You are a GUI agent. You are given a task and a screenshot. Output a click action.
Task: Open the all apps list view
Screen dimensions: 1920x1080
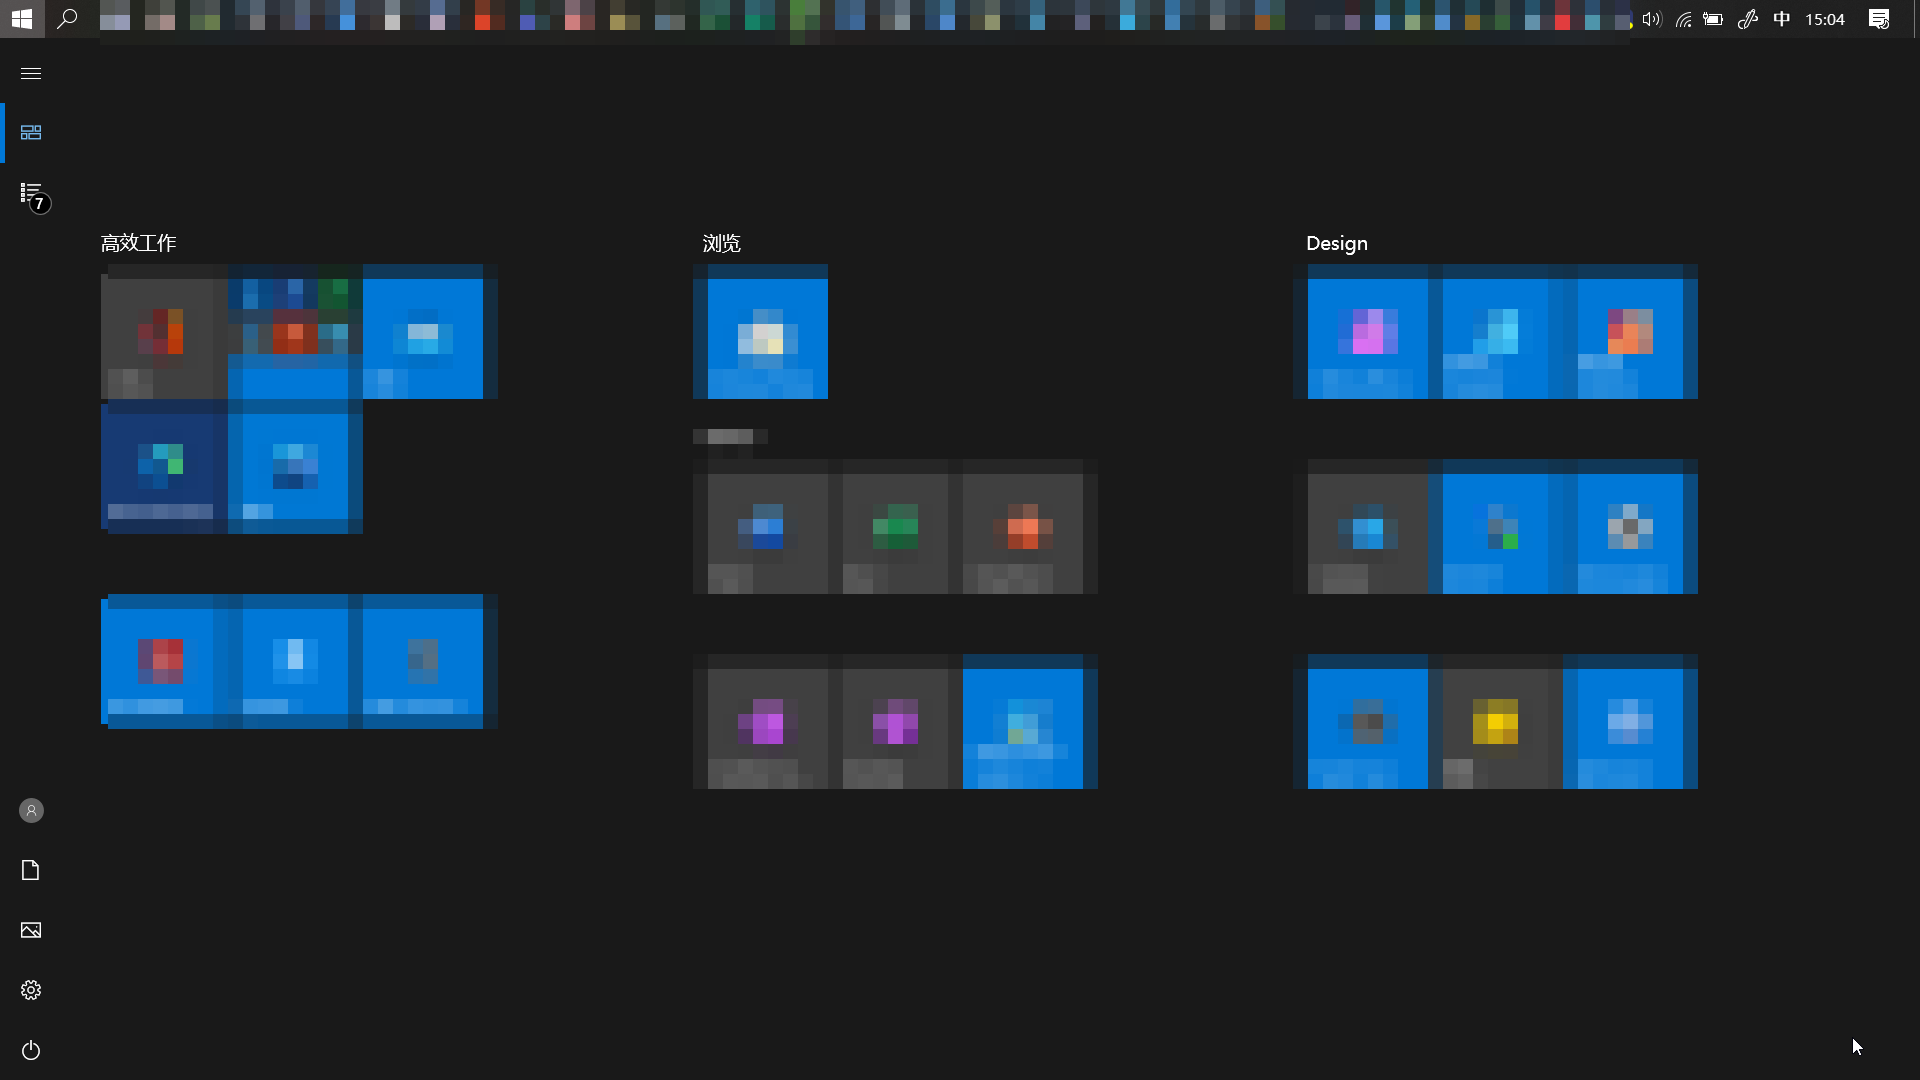coord(31,193)
